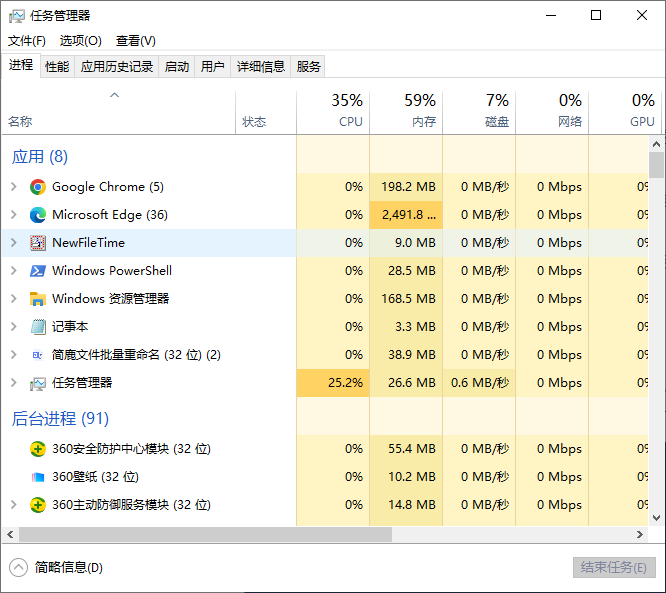Click the horizontal scrollbar right arrow

640,534
